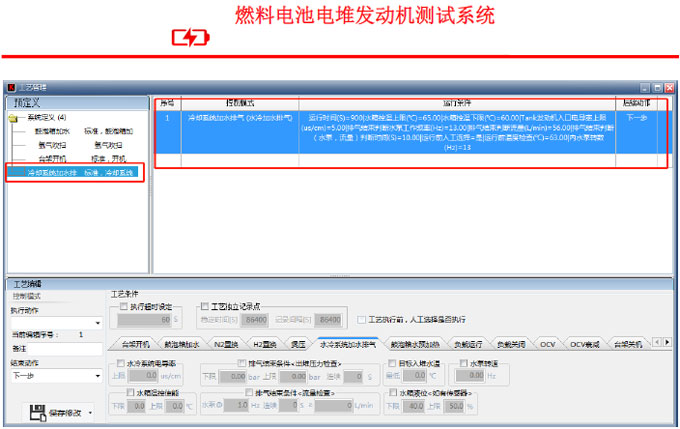This screenshot has height=429, width=680.
Task: Minimize the 工艺编辑 window
Action: coord(645,88)
